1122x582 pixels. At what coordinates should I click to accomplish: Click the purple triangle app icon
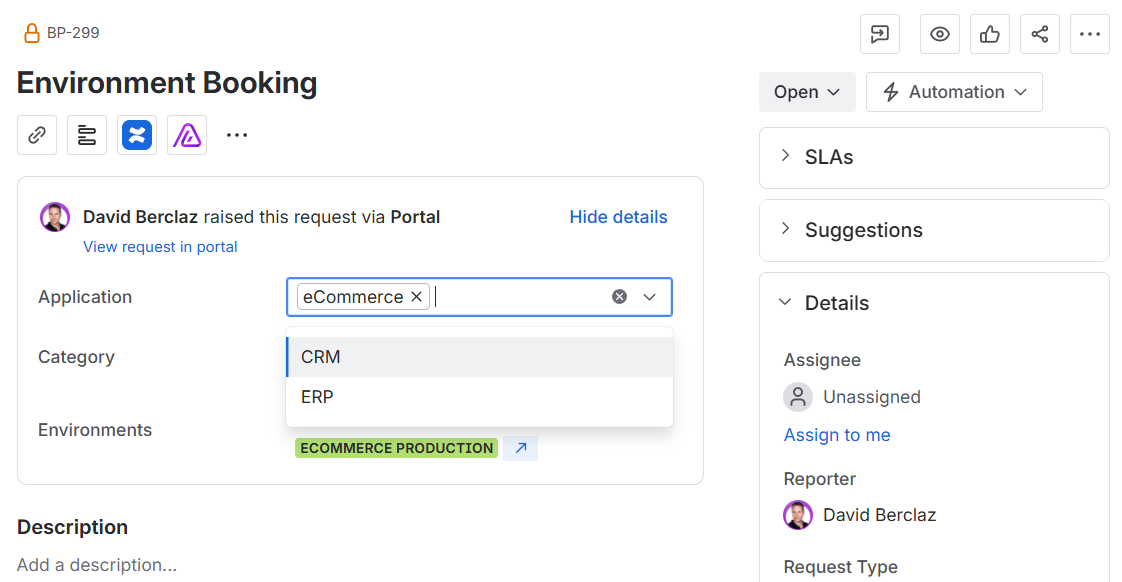click(187, 135)
